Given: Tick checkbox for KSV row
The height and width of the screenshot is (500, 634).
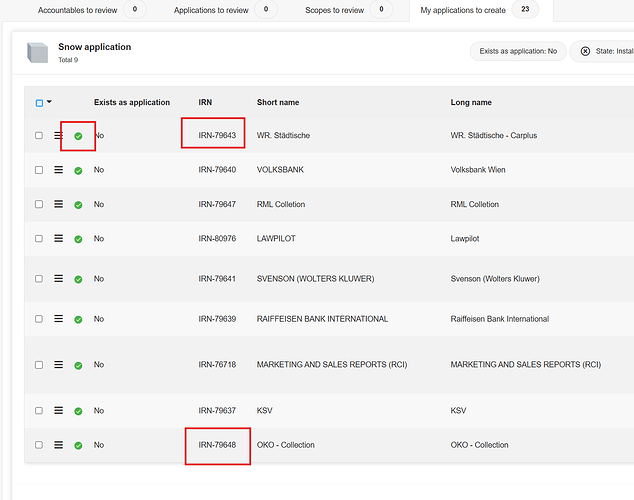Looking at the screenshot, I should [39, 411].
